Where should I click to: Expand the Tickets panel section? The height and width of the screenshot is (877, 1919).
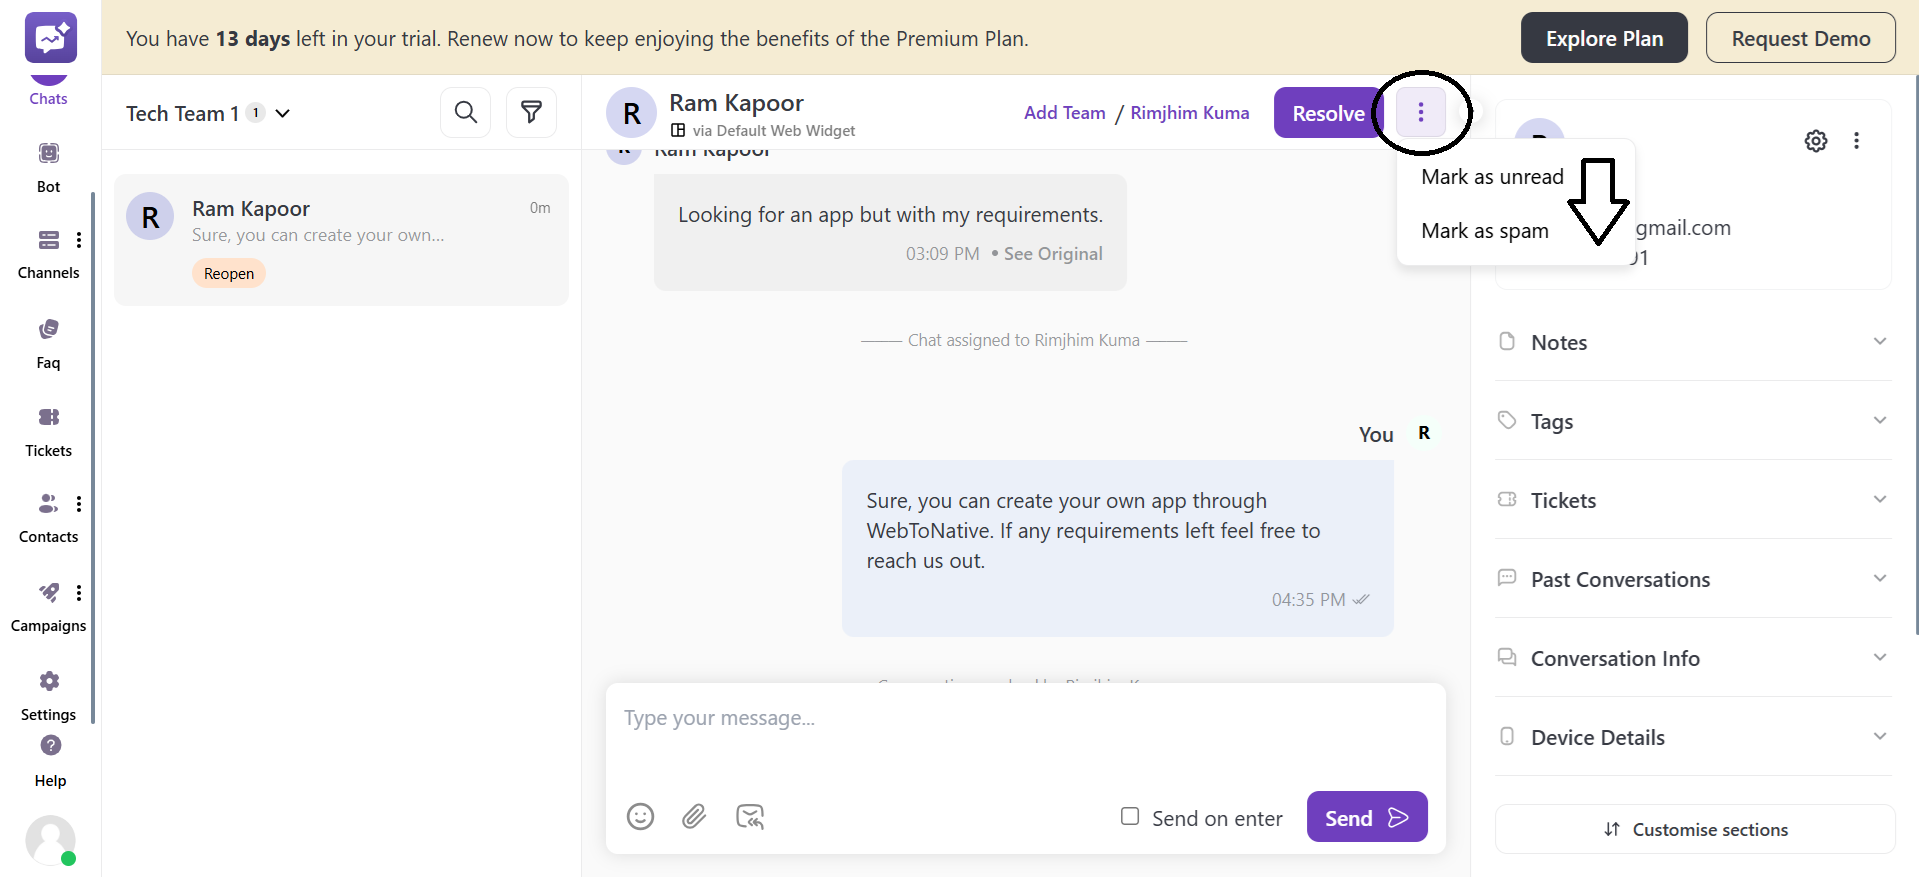click(x=1693, y=500)
